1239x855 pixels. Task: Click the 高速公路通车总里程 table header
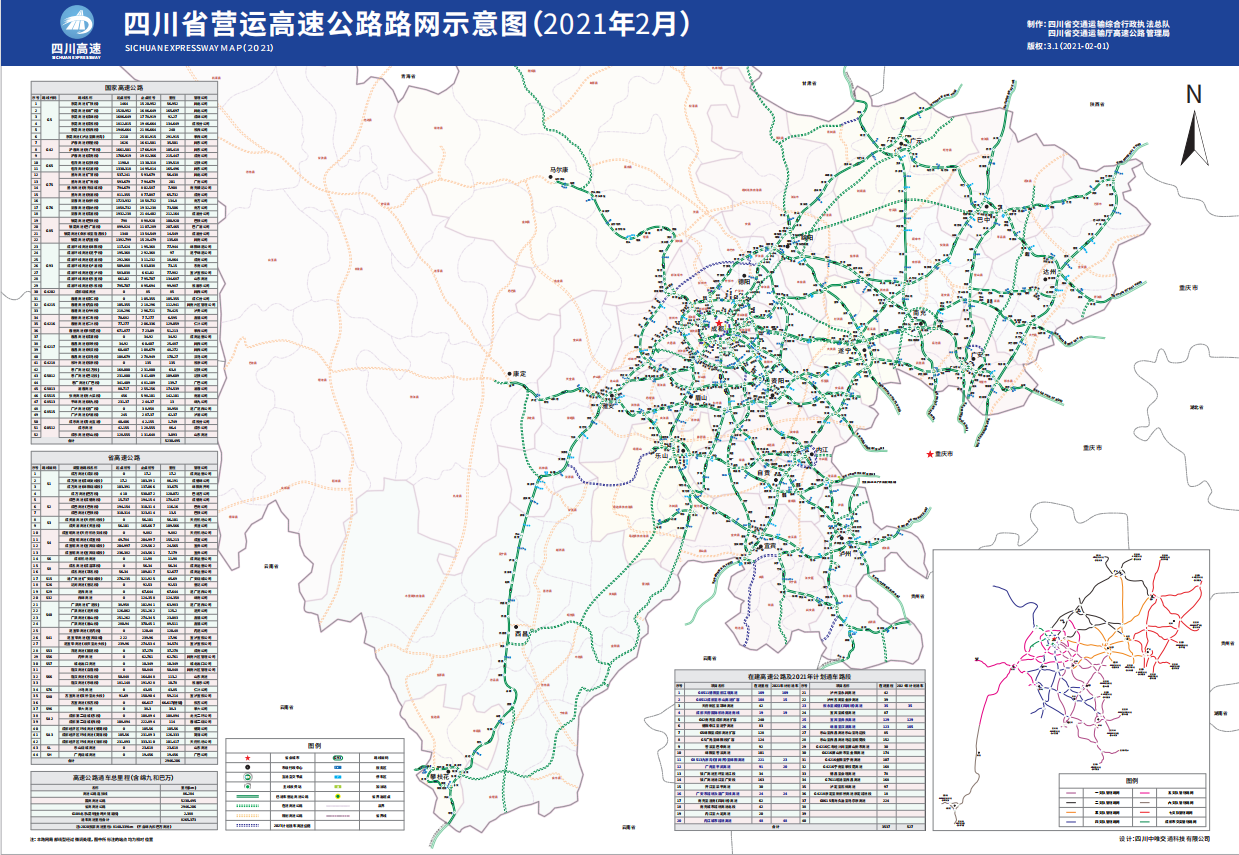click(125, 776)
